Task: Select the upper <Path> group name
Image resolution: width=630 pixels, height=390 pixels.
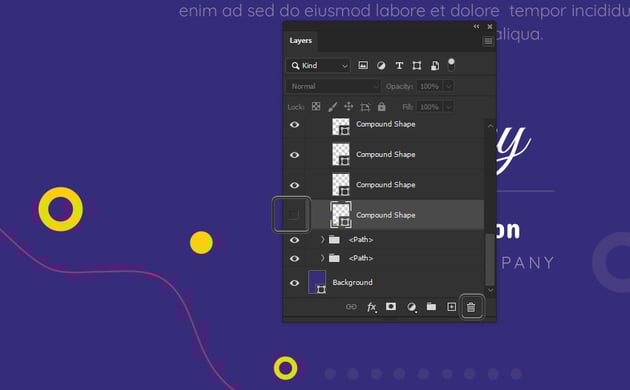Action: tap(361, 240)
